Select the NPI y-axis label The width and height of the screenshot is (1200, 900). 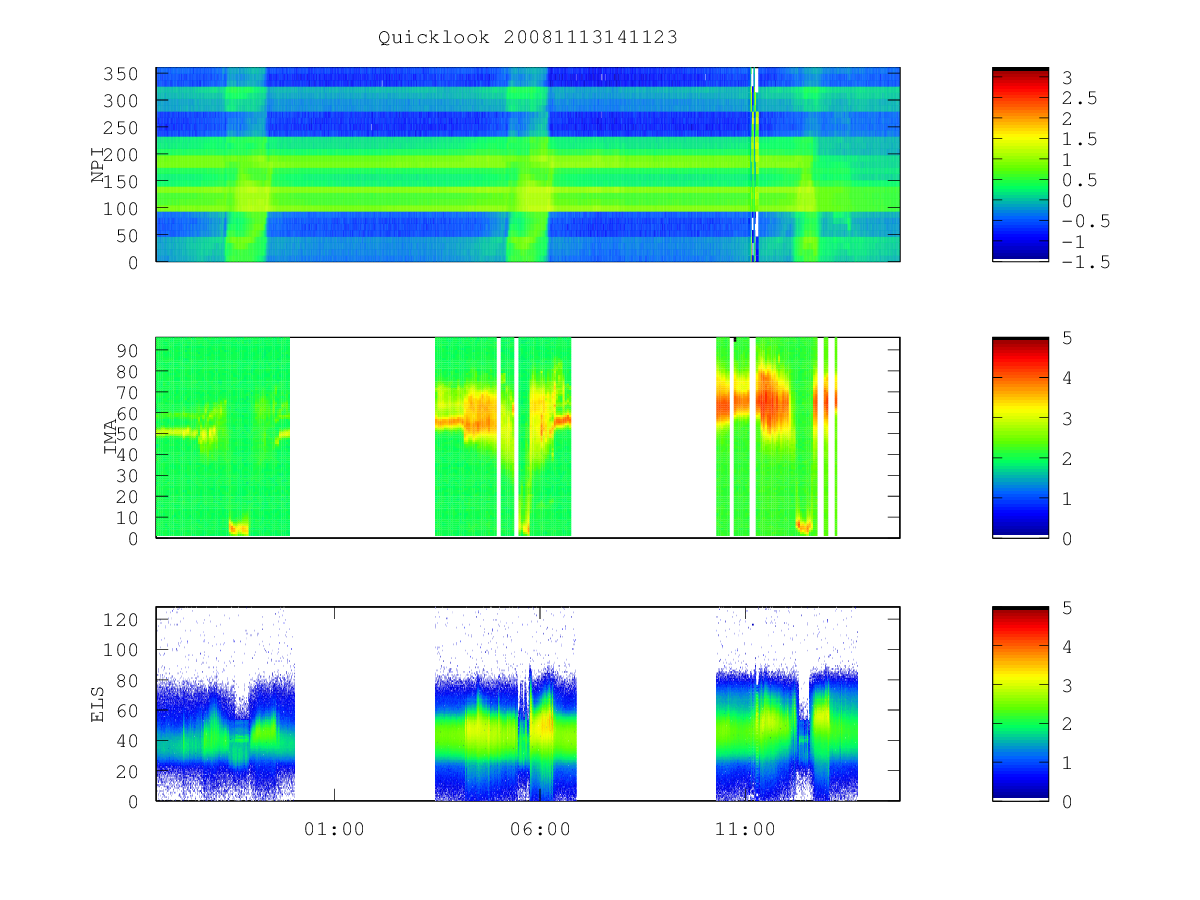[x=98, y=165]
